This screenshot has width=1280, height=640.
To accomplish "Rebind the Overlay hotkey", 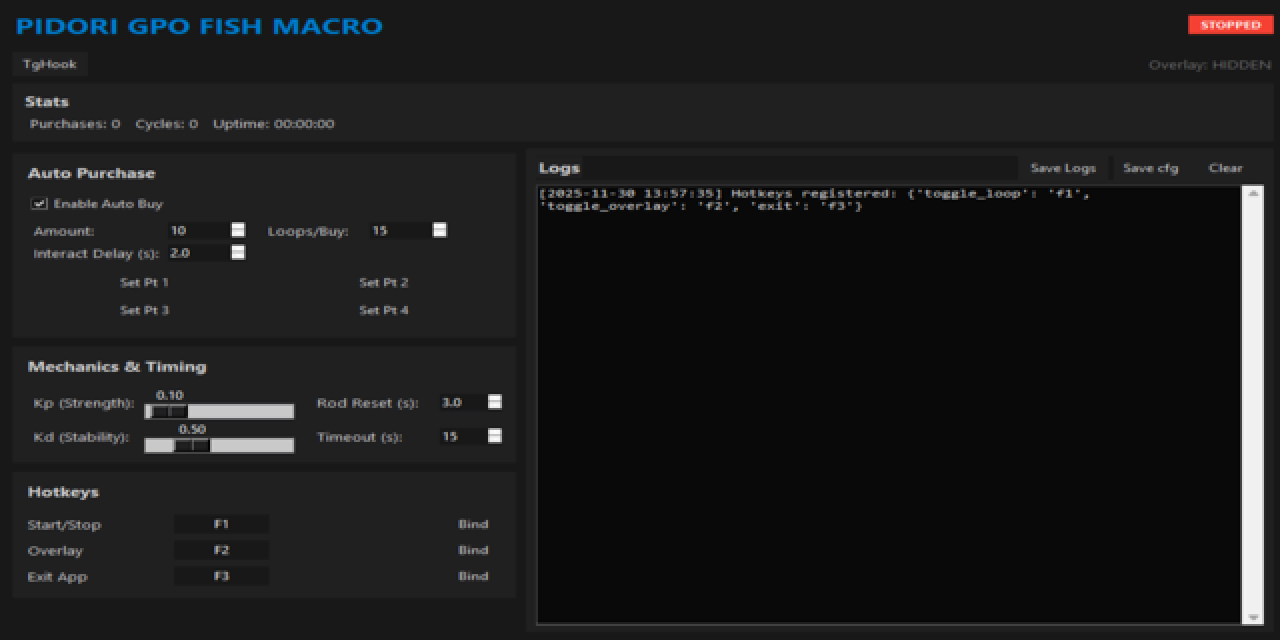I will (x=474, y=550).
